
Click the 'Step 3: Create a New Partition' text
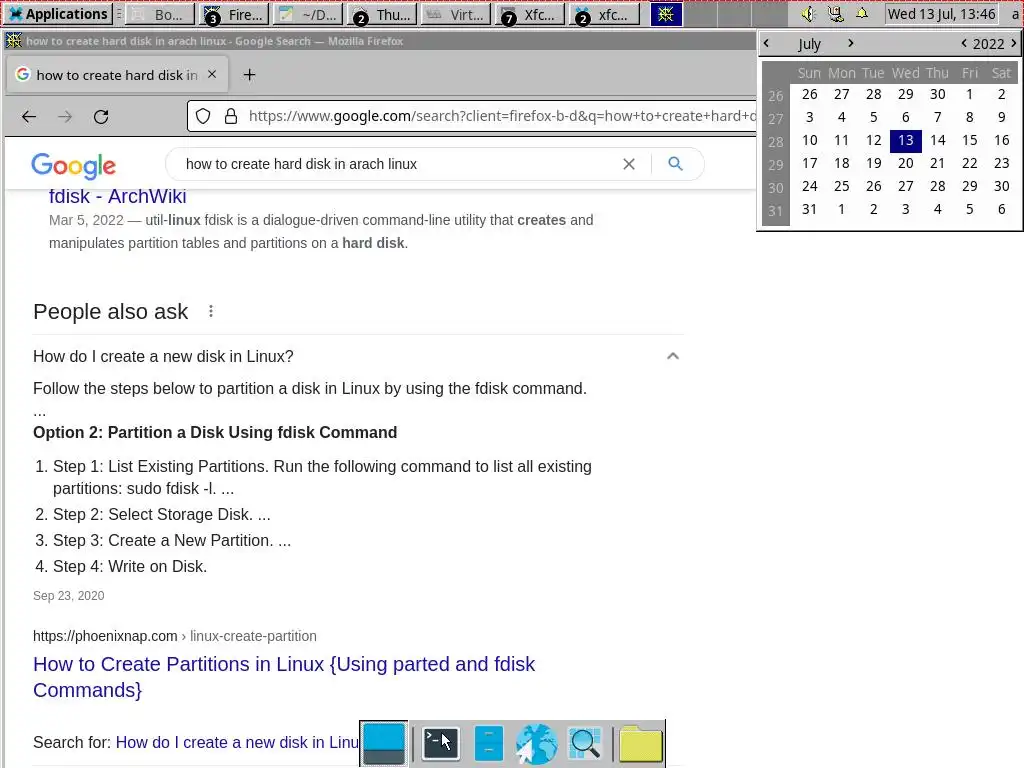[172, 541]
